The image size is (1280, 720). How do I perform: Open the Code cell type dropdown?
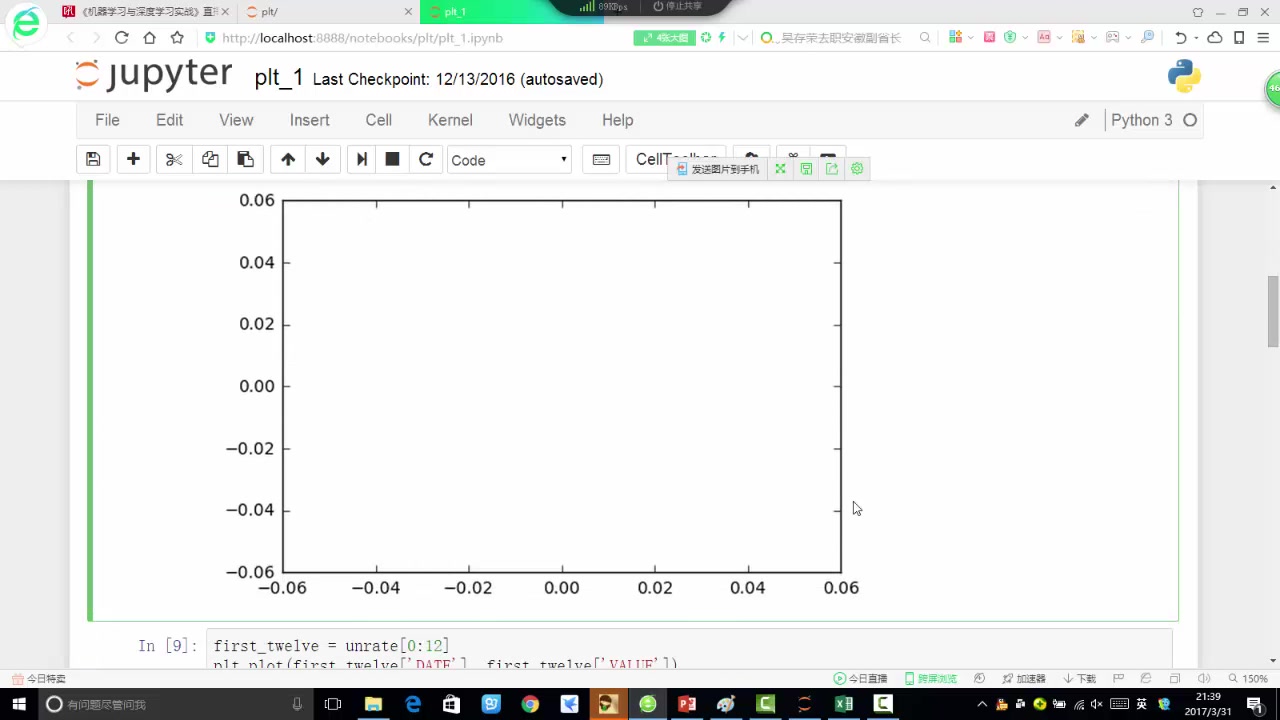508,160
